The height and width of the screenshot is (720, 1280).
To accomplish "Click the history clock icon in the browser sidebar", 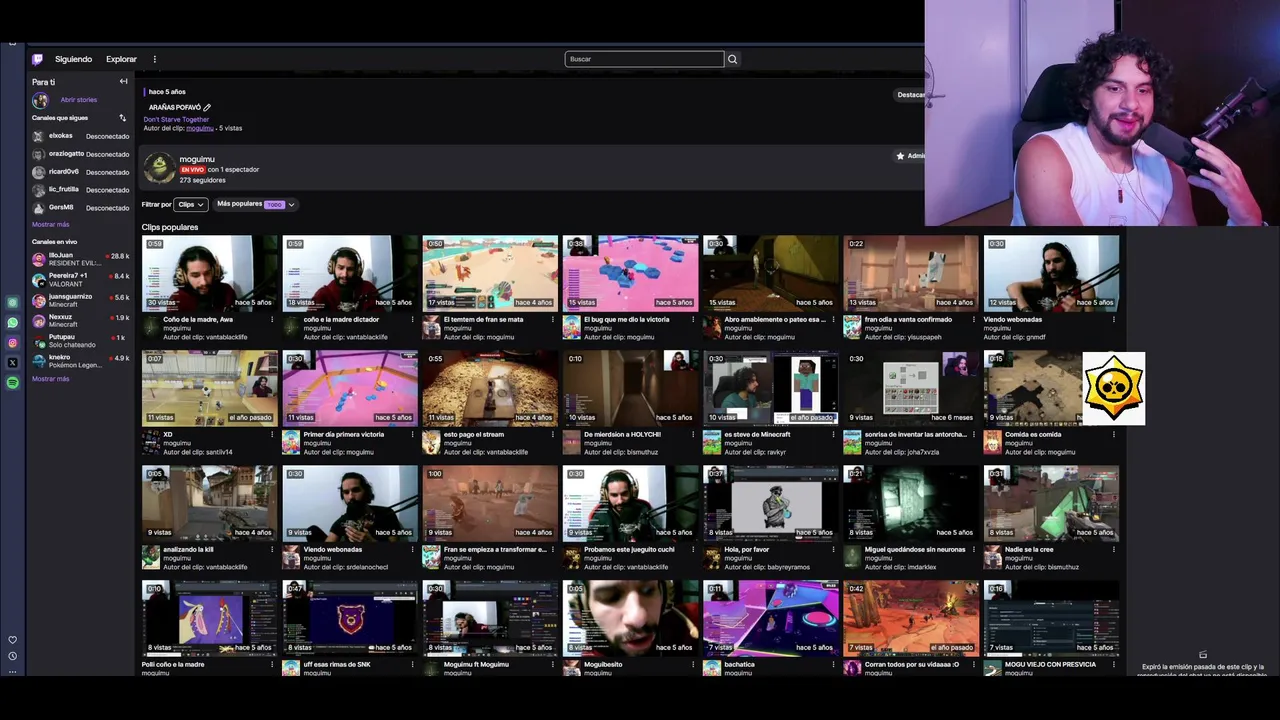I will pyautogui.click(x=12, y=656).
